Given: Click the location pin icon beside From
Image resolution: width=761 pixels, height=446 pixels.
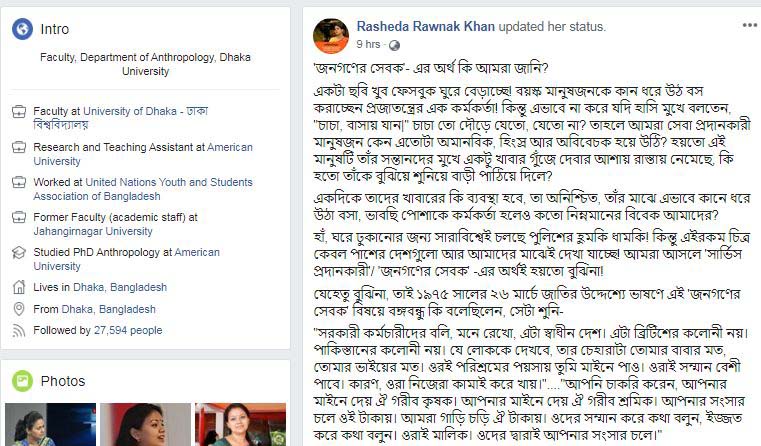Looking at the screenshot, I should (x=18, y=309).
